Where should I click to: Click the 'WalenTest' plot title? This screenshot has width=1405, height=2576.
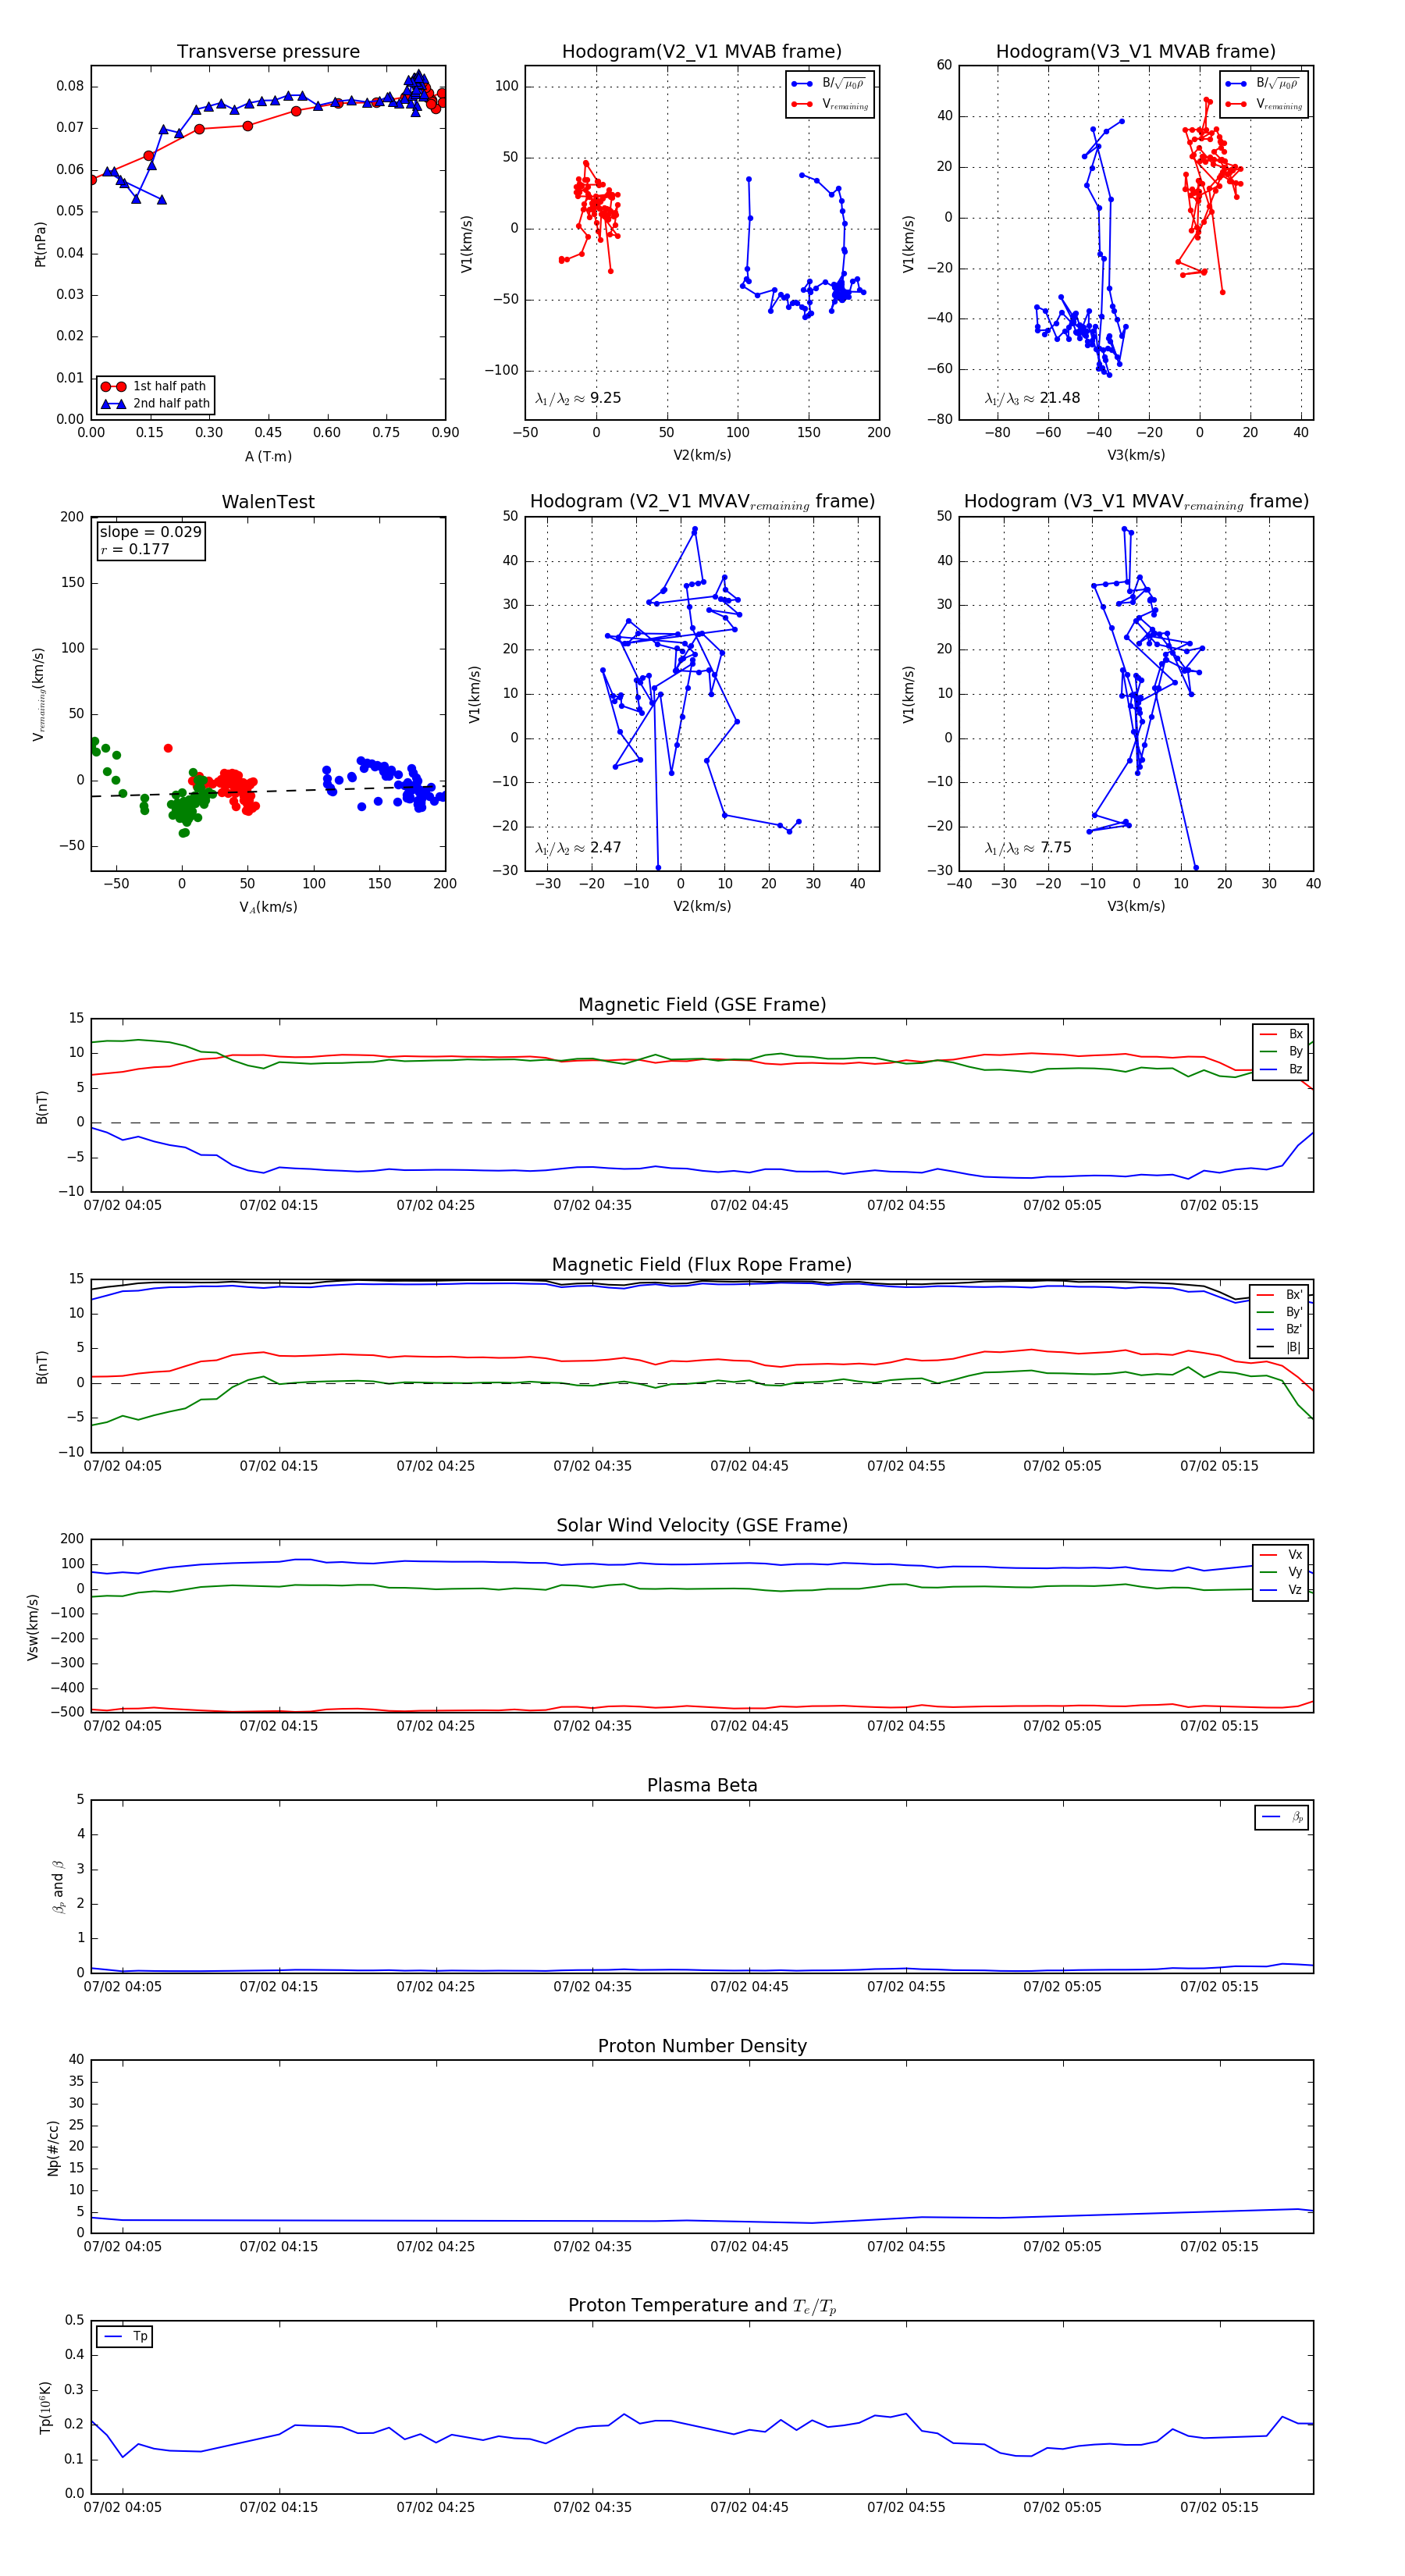(268, 502)
